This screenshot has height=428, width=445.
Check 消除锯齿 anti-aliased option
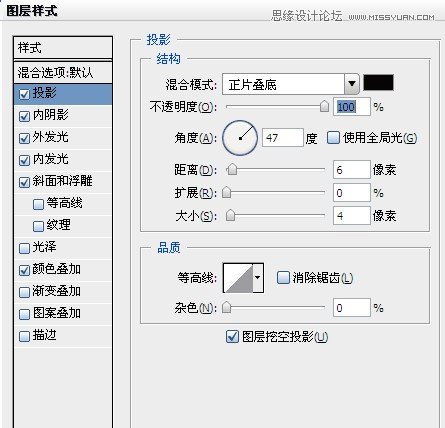(283, 278)
